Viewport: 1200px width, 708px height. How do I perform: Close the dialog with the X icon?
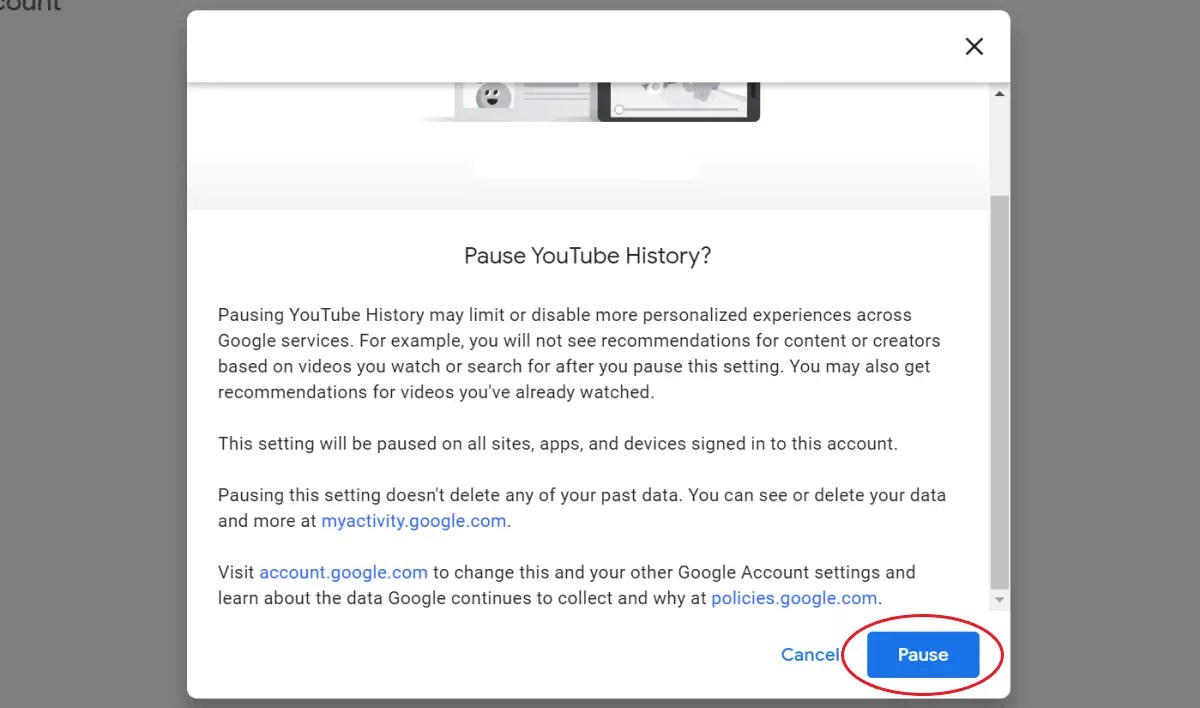point(974,46)
